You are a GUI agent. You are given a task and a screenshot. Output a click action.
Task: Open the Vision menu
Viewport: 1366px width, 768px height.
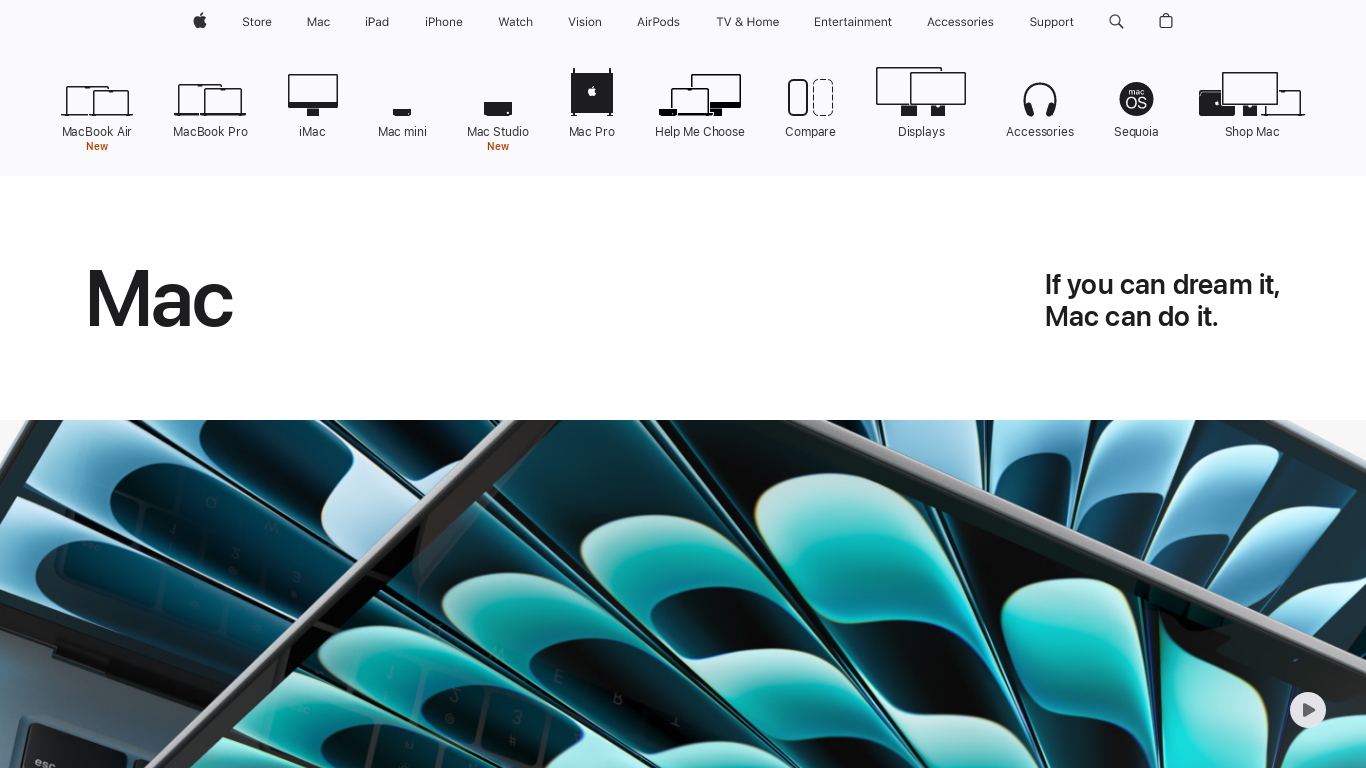pyautogui.click(x=585, y=22)
